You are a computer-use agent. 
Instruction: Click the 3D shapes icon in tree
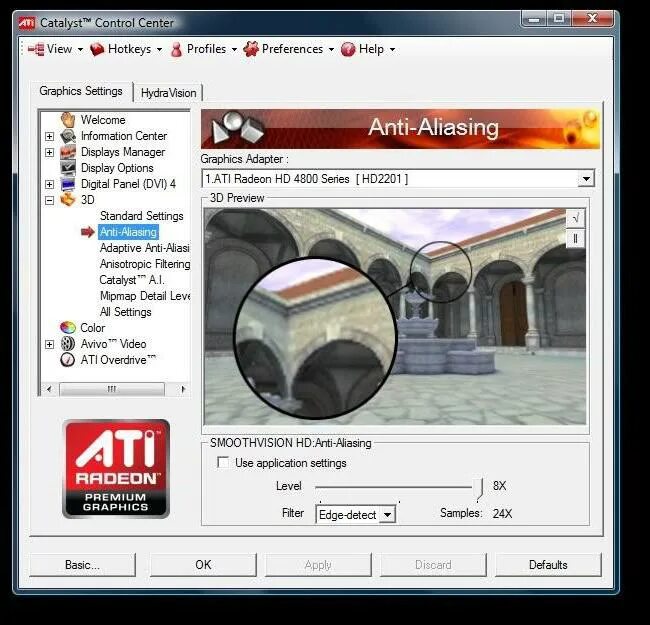pyautogui.click(x=68, y=200)
